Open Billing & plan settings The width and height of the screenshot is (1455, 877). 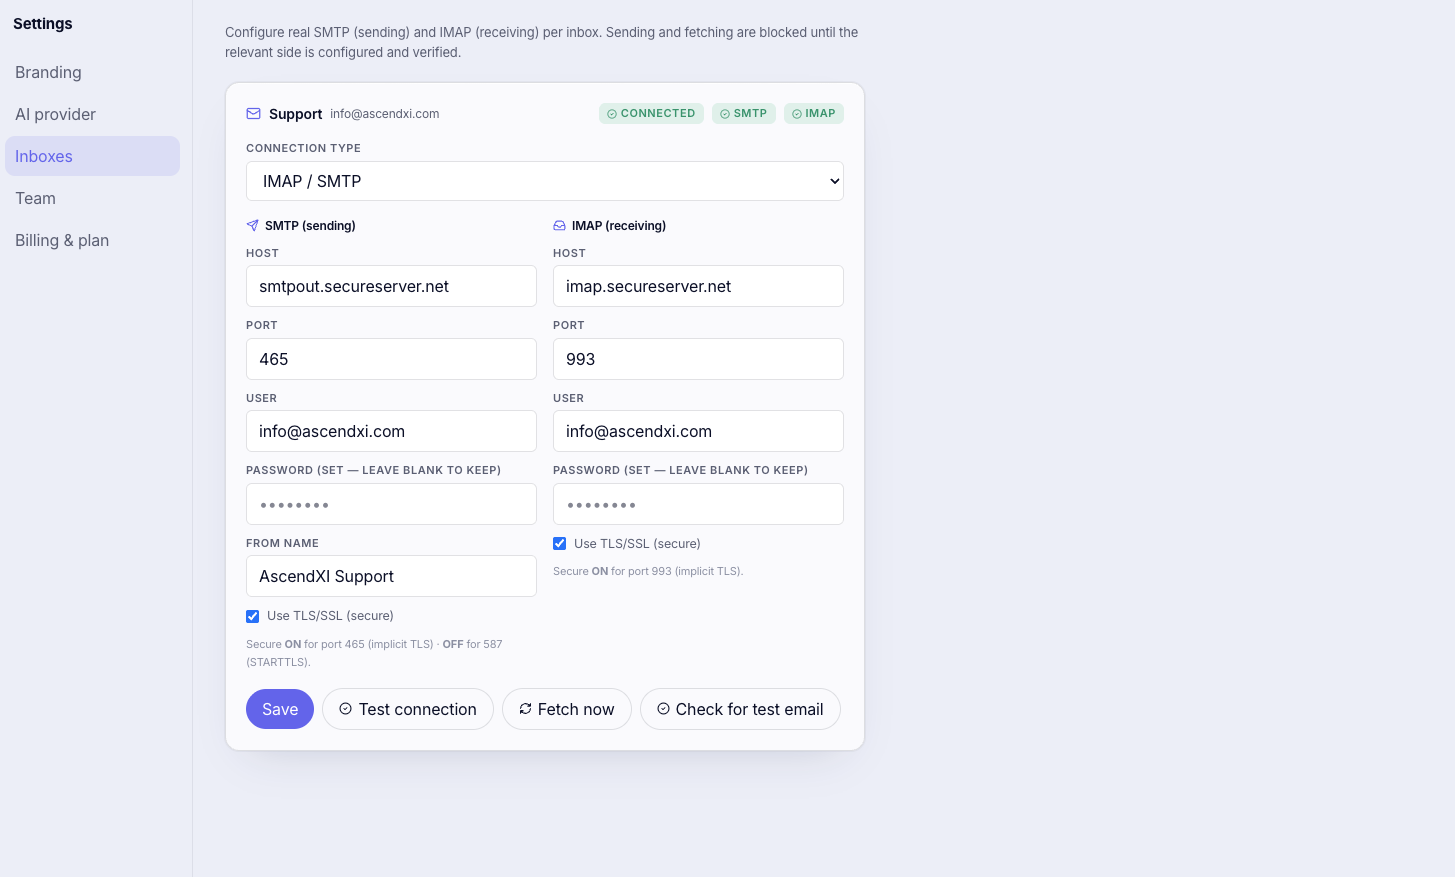pyautogui.click(x=92, y=240)
